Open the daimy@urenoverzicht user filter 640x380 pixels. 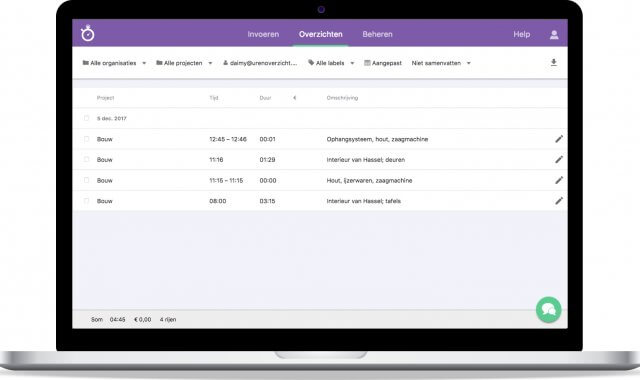click(x=260, y=63)
